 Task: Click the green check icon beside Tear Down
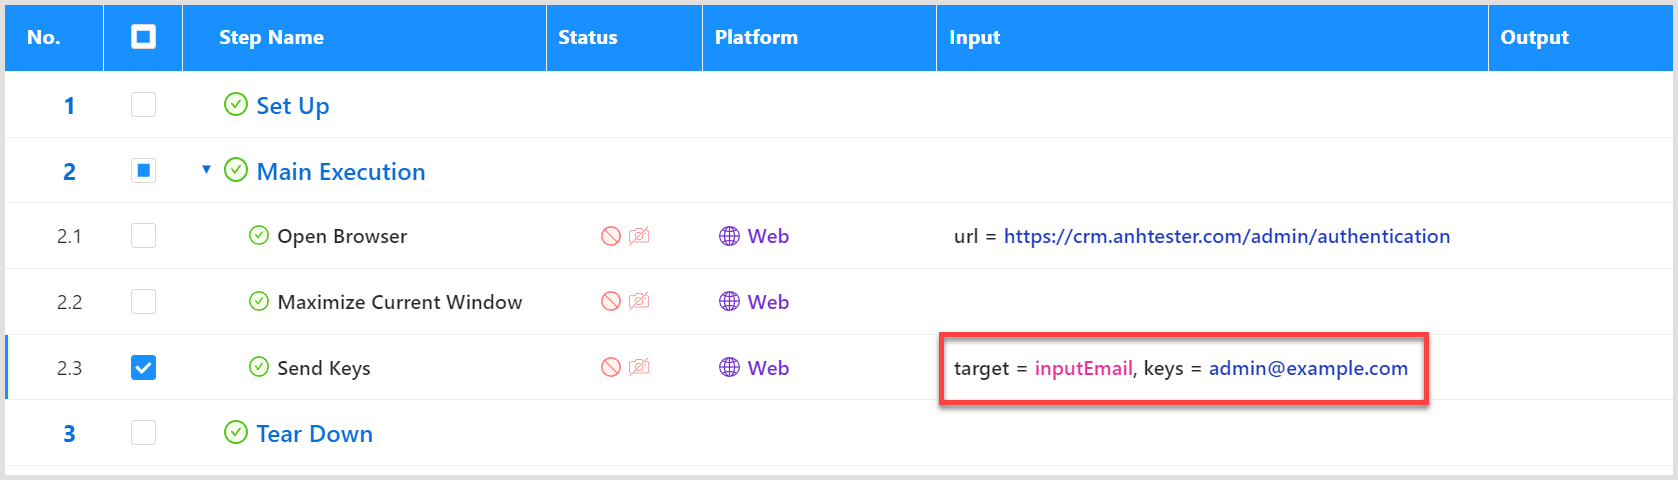tap(236, 432)
